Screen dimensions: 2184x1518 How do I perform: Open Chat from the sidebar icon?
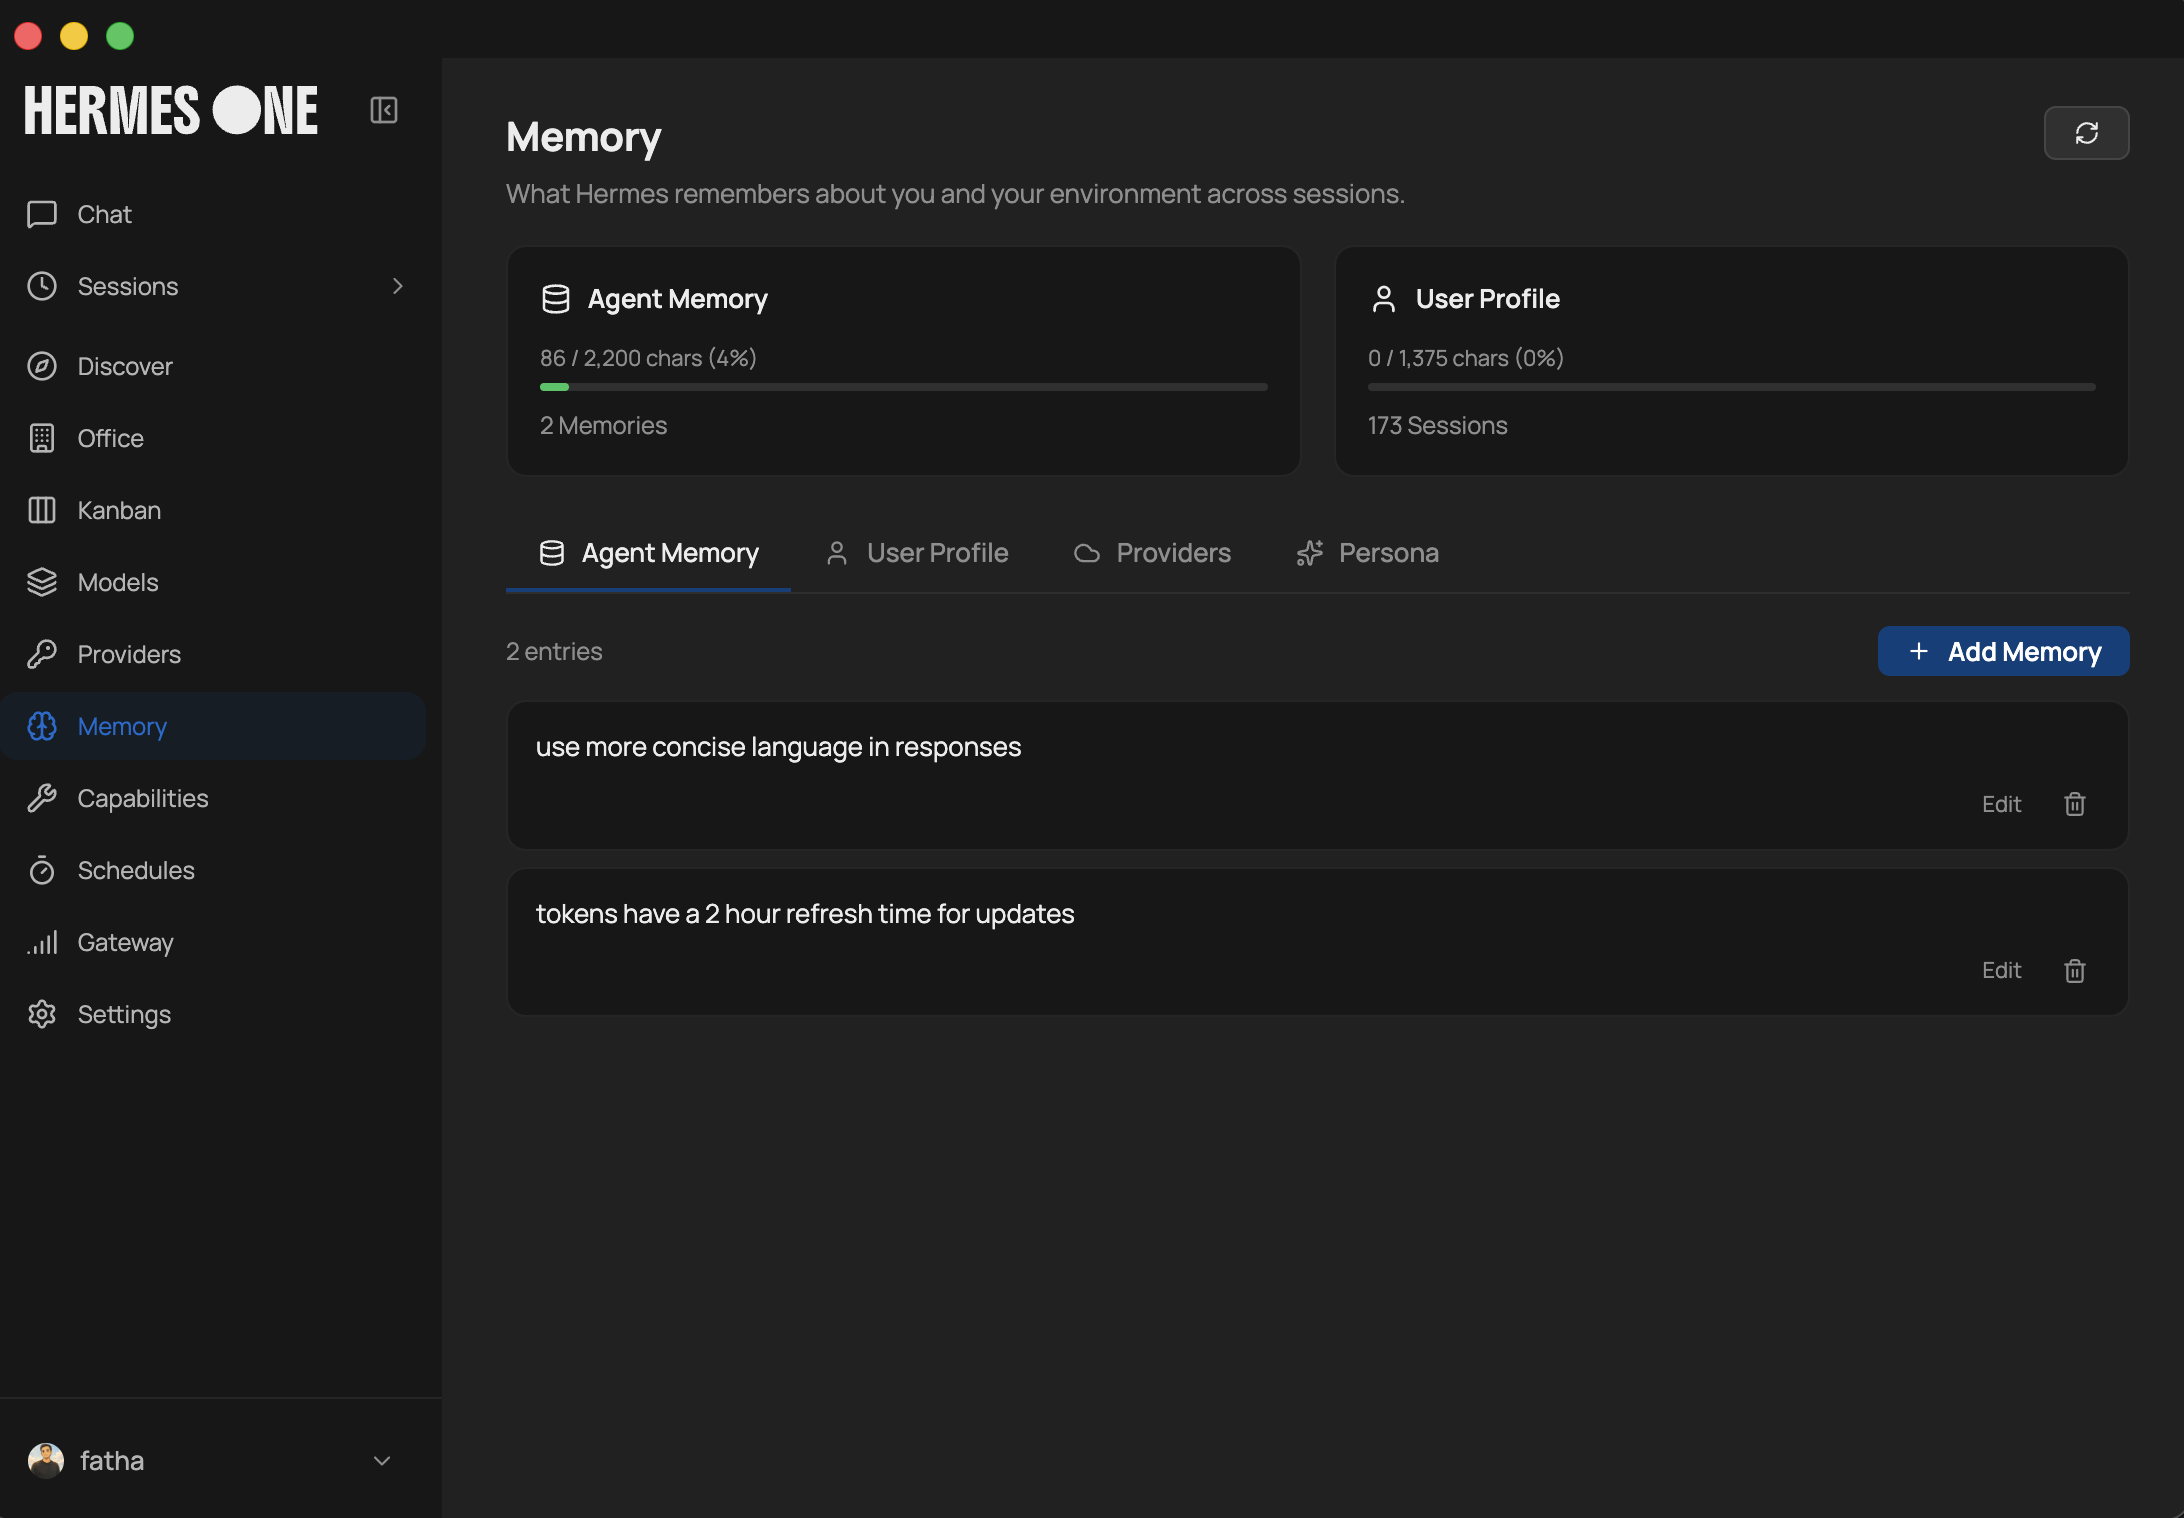tap(42, 214)
